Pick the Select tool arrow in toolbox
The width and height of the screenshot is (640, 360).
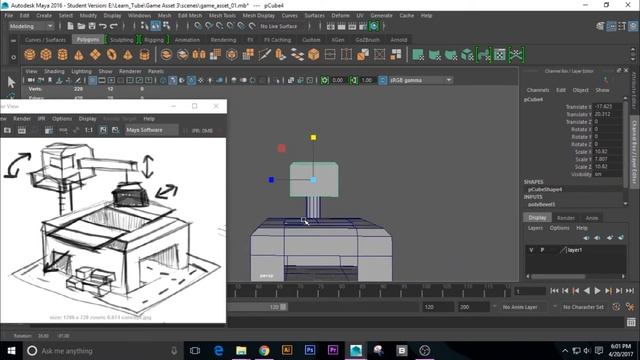point(11,82)
